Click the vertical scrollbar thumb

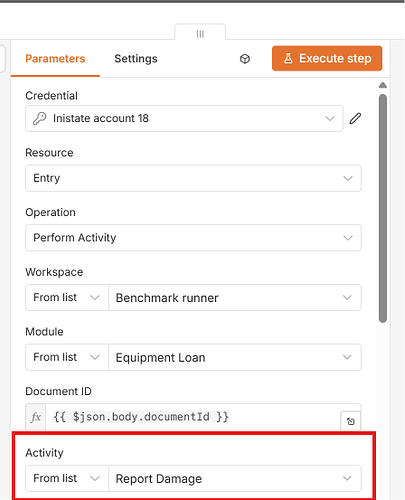(x=383, y=208)
